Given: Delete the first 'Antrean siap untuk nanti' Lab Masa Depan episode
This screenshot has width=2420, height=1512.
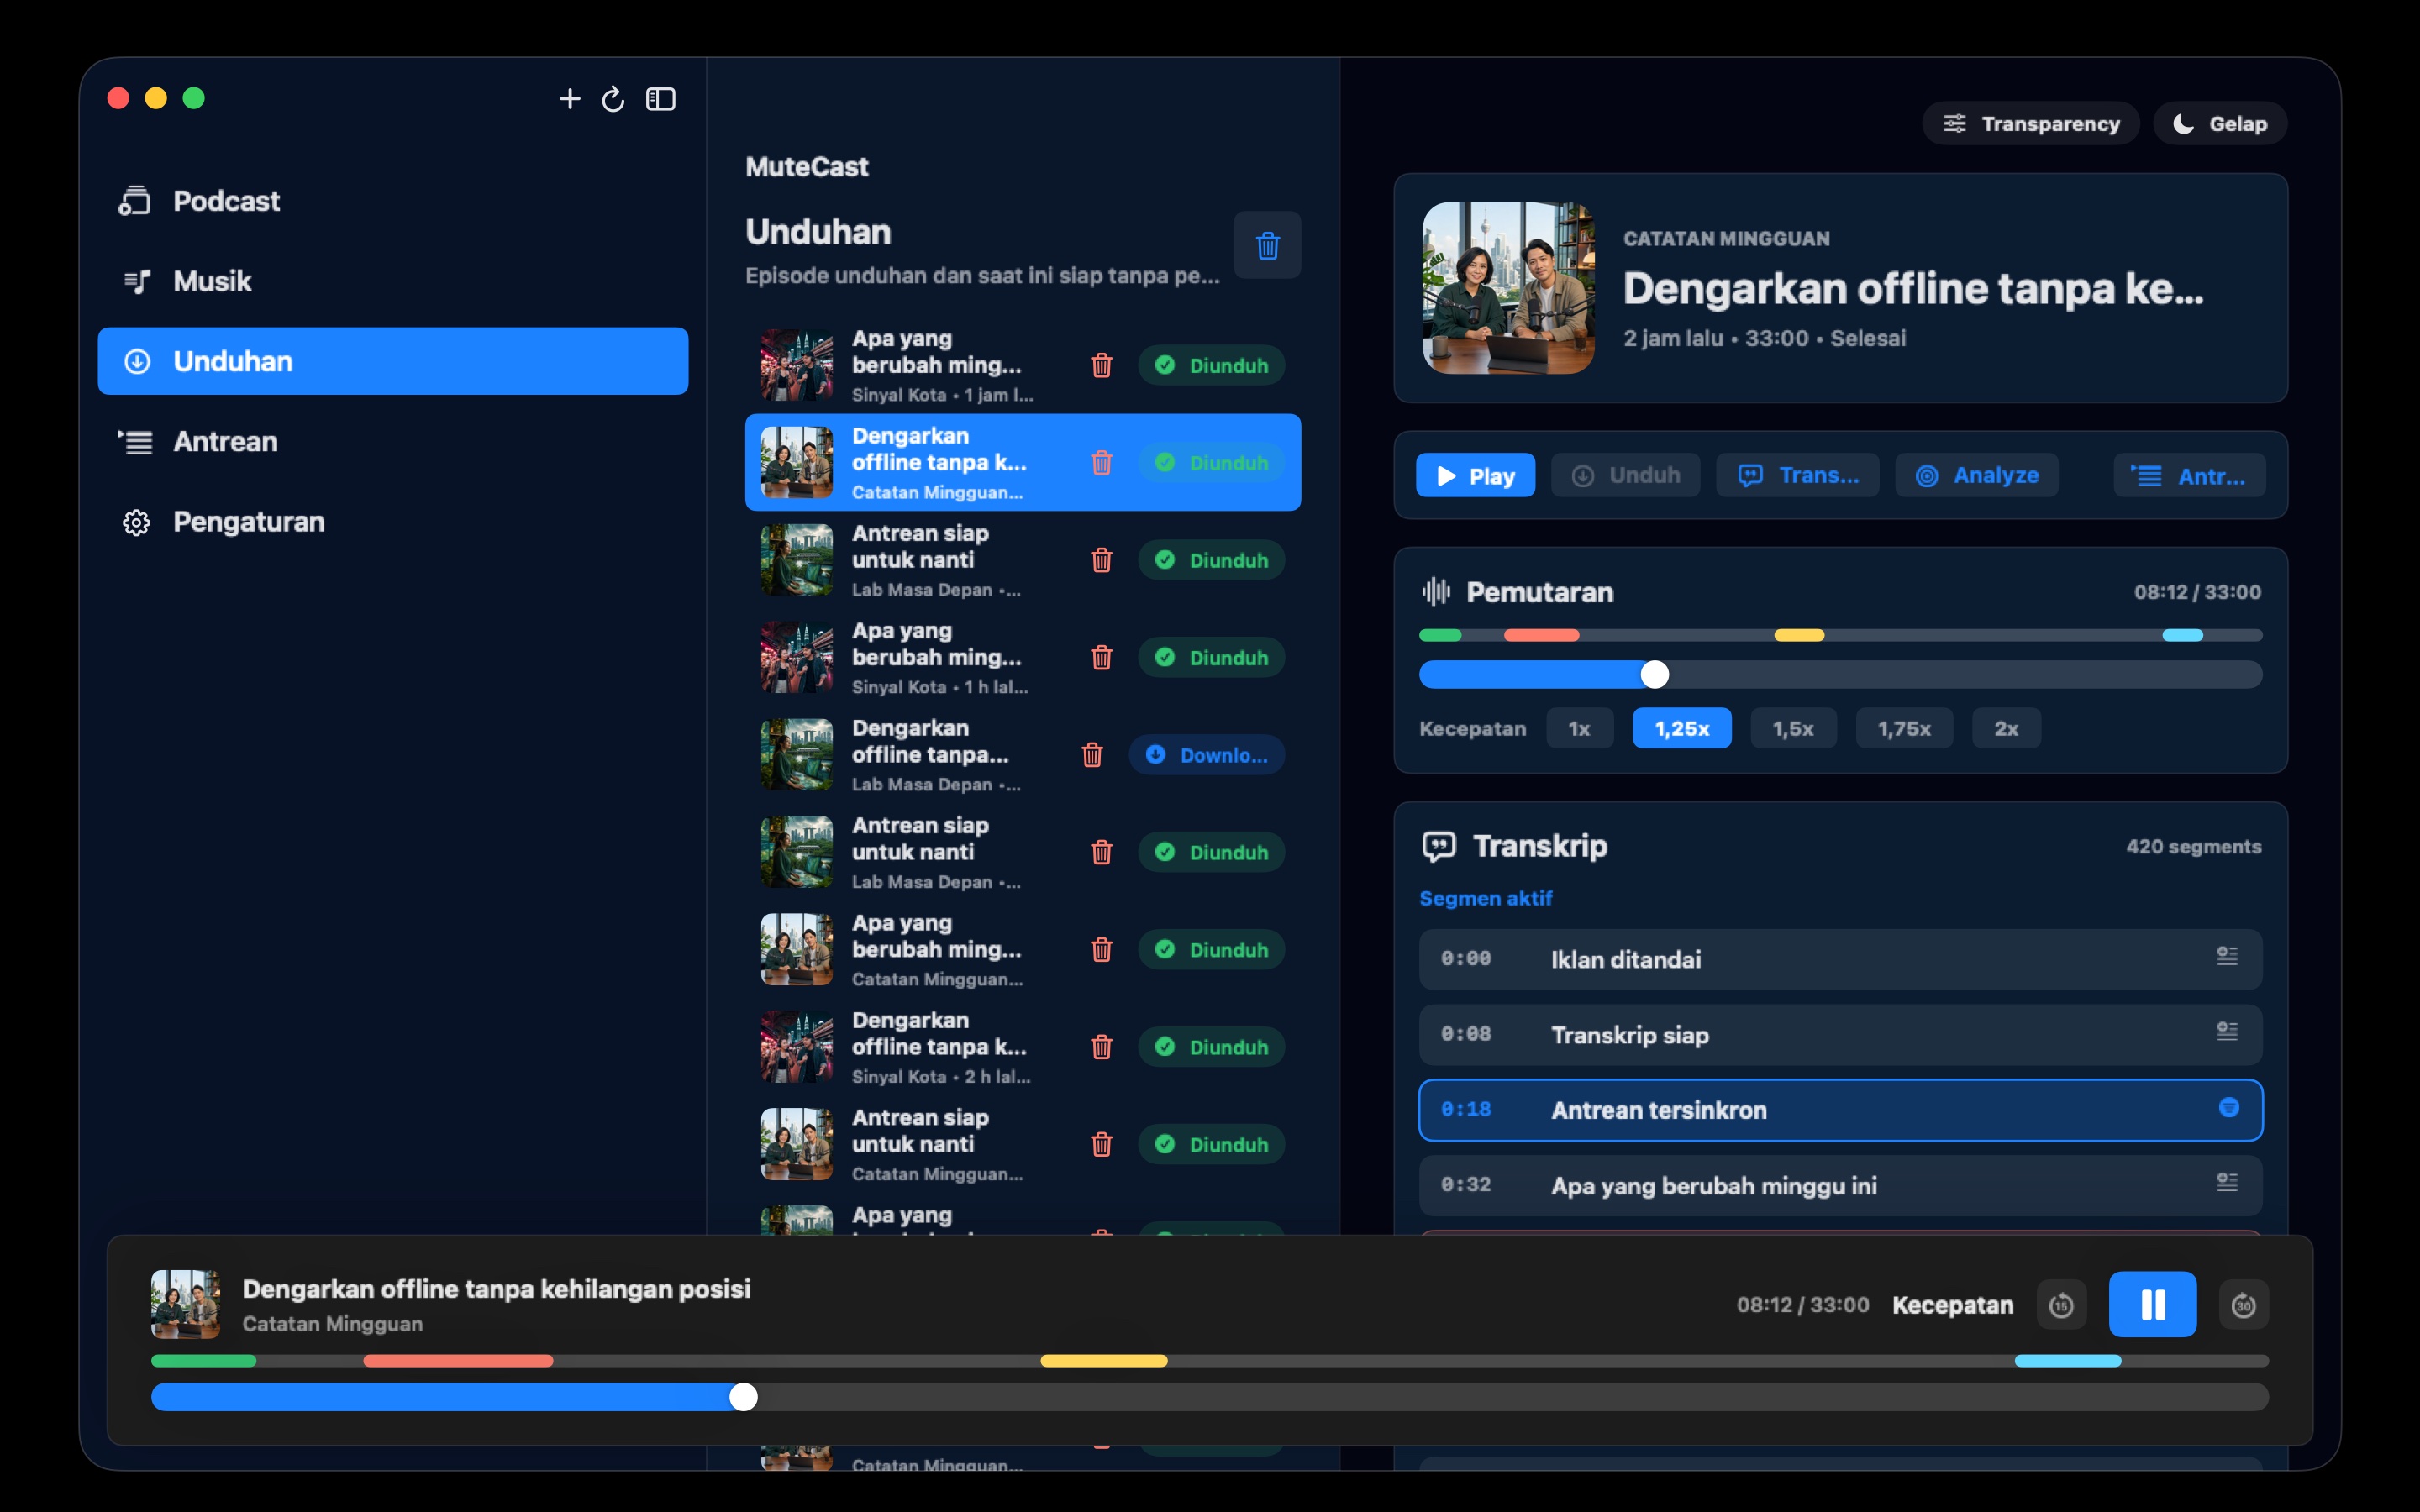Looking at the screenshot, I should coord(1101,560).
